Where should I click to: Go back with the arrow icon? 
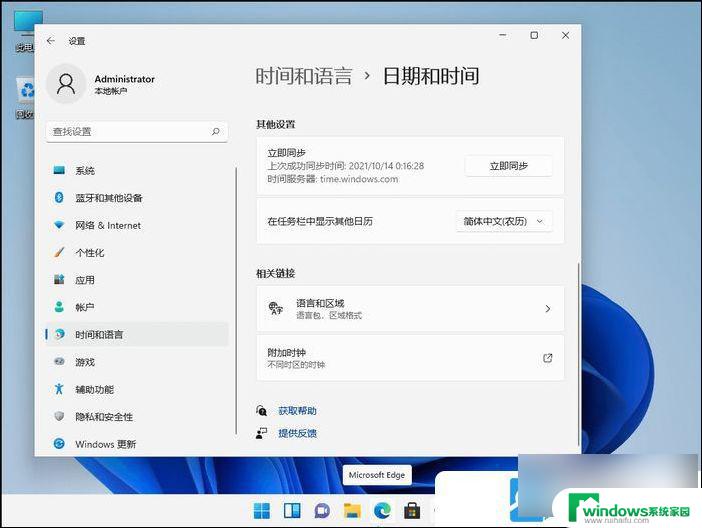click(51, 41)
